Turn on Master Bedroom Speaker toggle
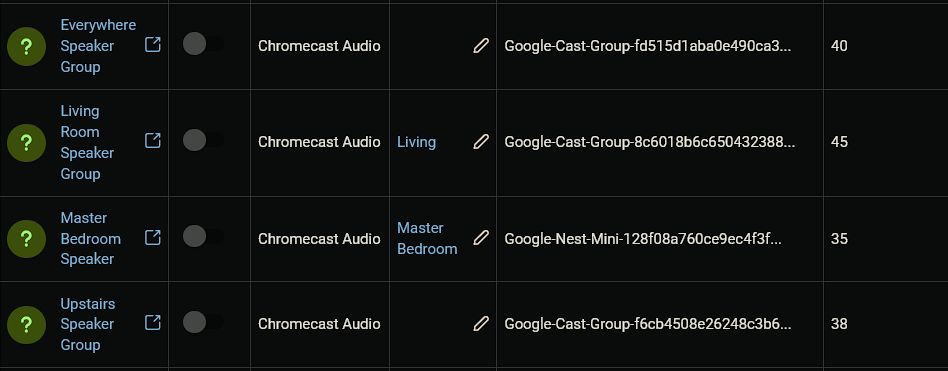Image resolution: width=948 pixels, height=371 pixels. [203, 236]
